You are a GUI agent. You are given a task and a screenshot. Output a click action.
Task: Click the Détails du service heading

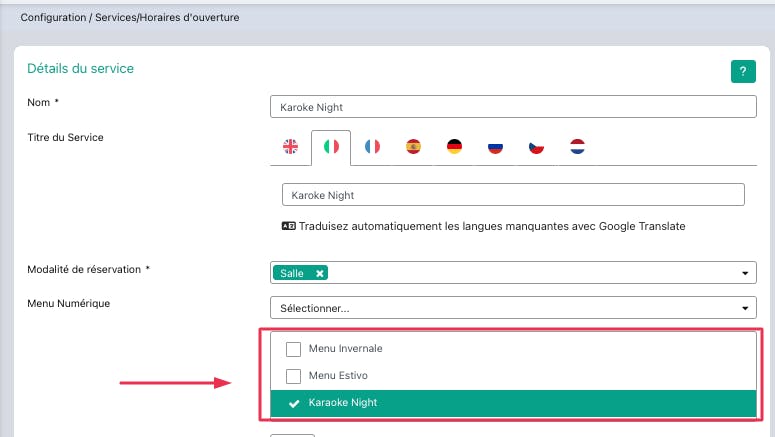80,68
